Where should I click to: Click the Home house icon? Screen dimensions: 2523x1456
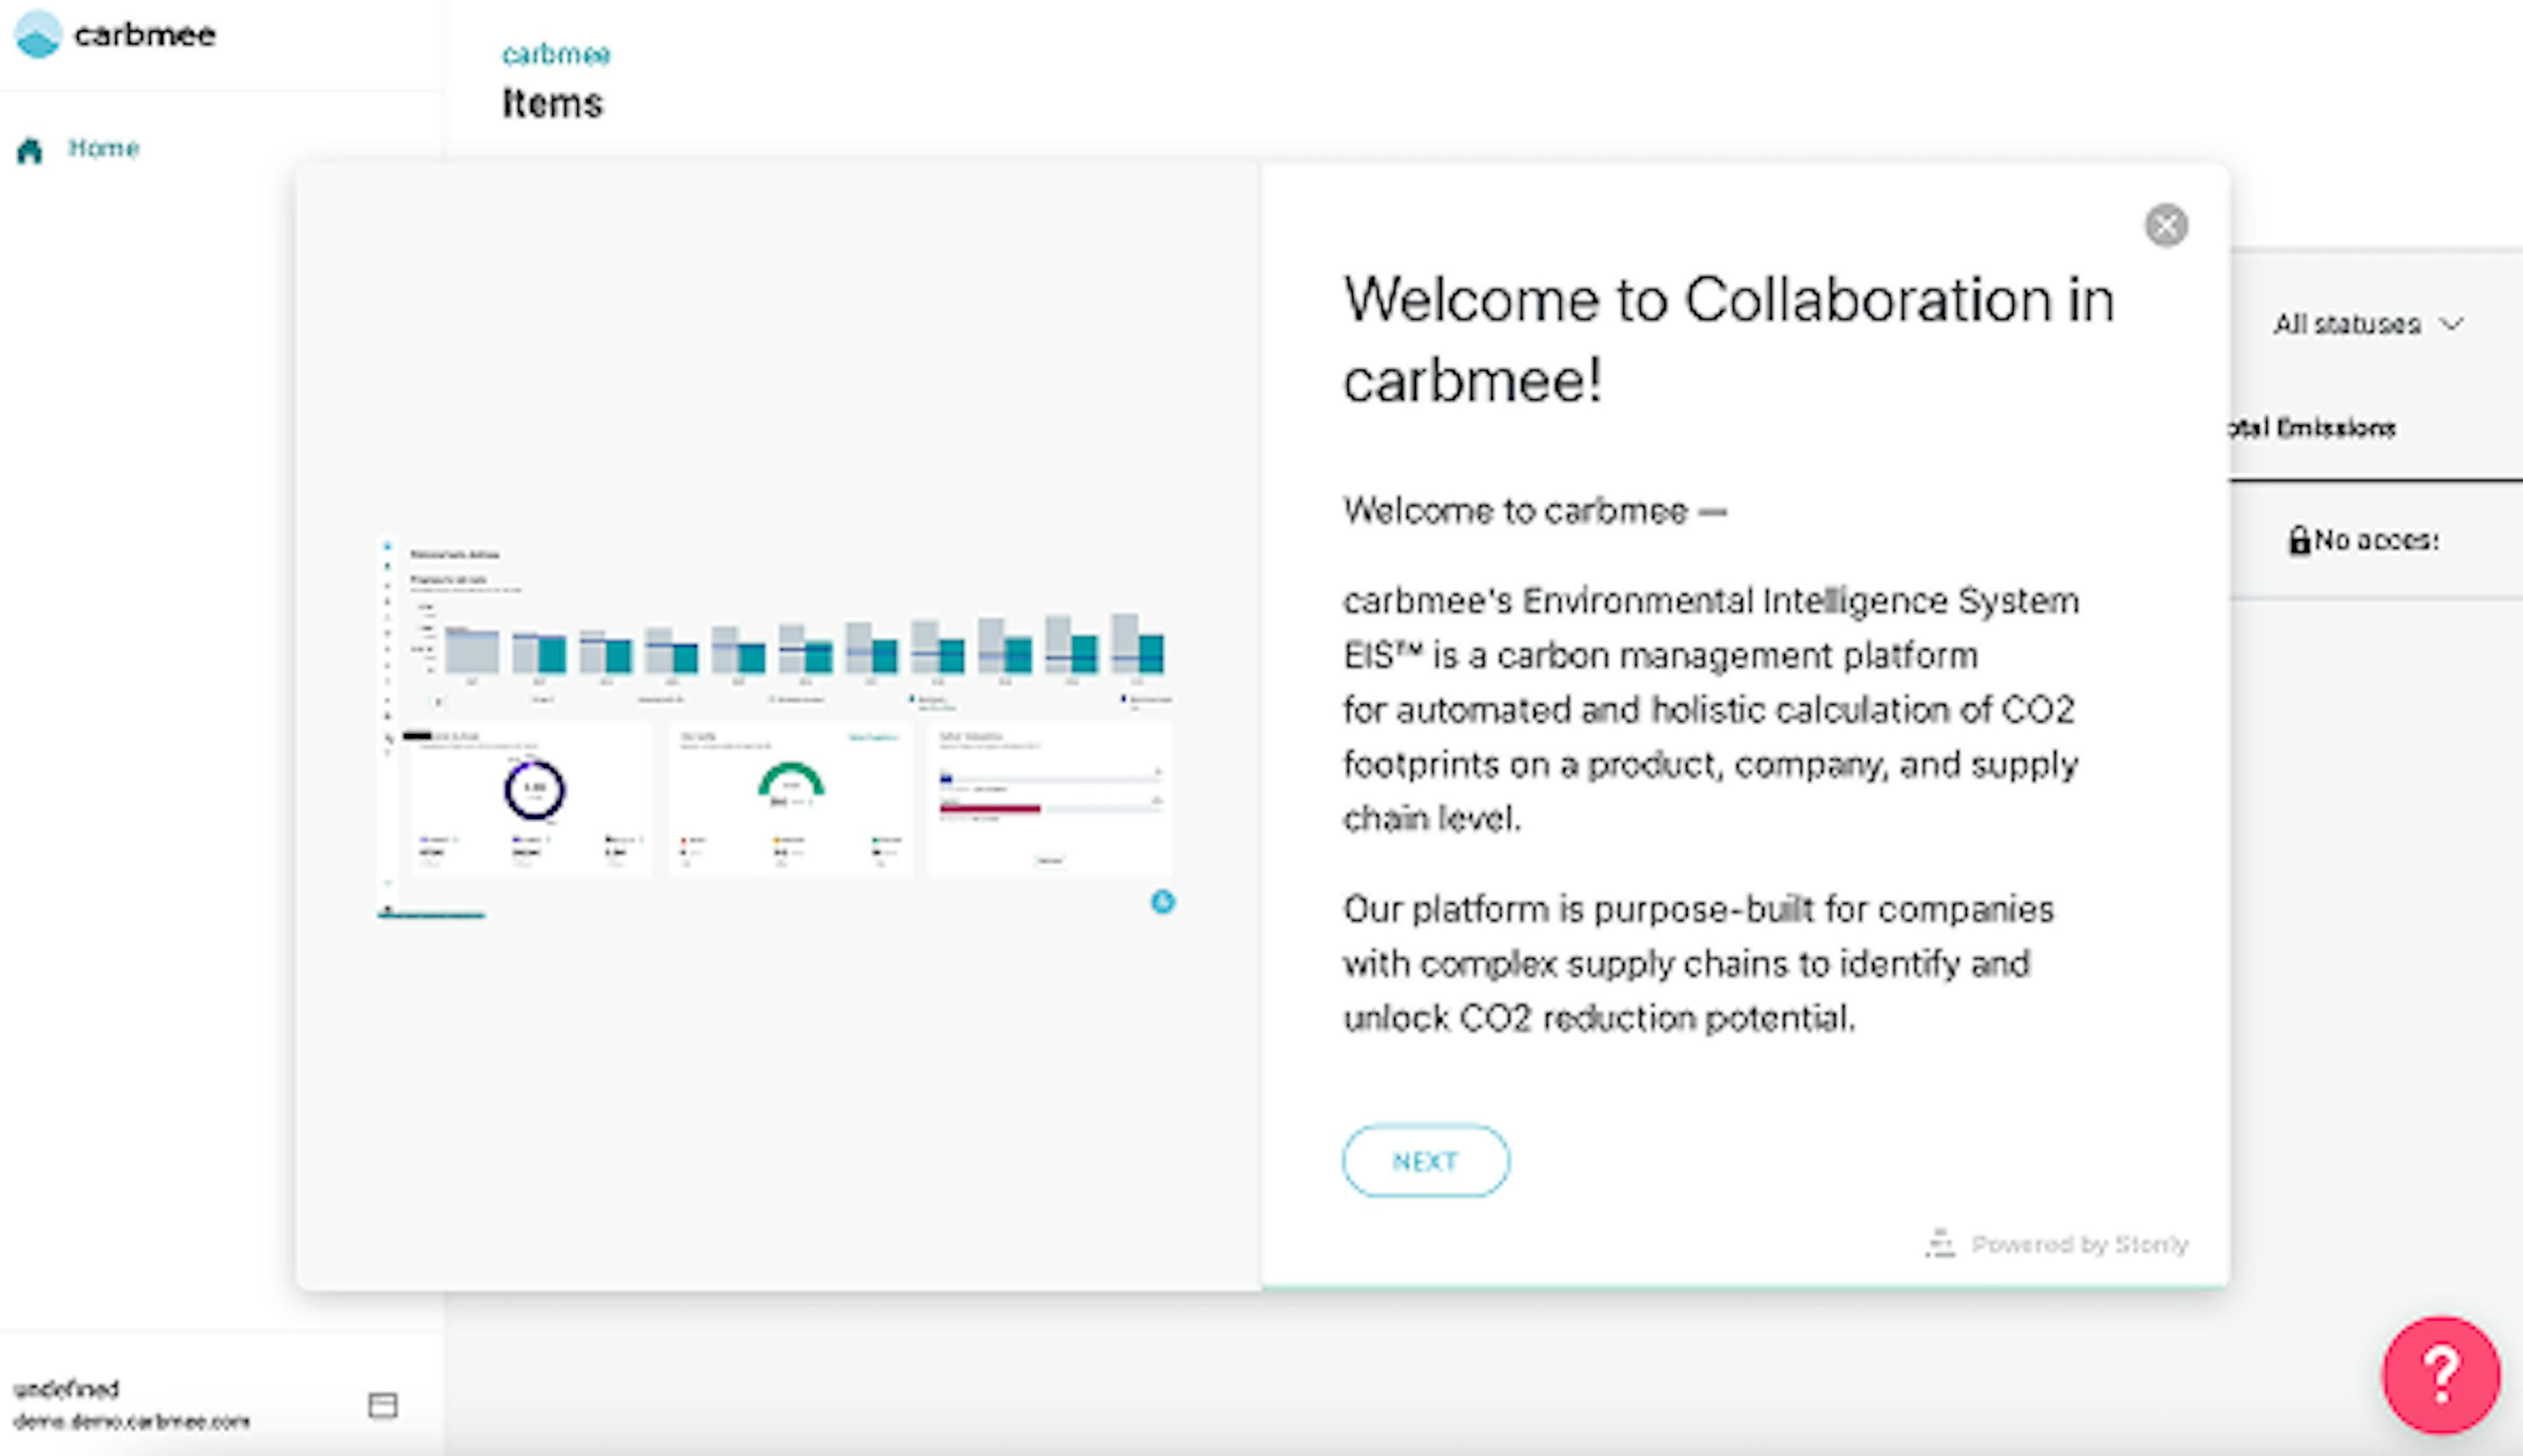[30, 150]
